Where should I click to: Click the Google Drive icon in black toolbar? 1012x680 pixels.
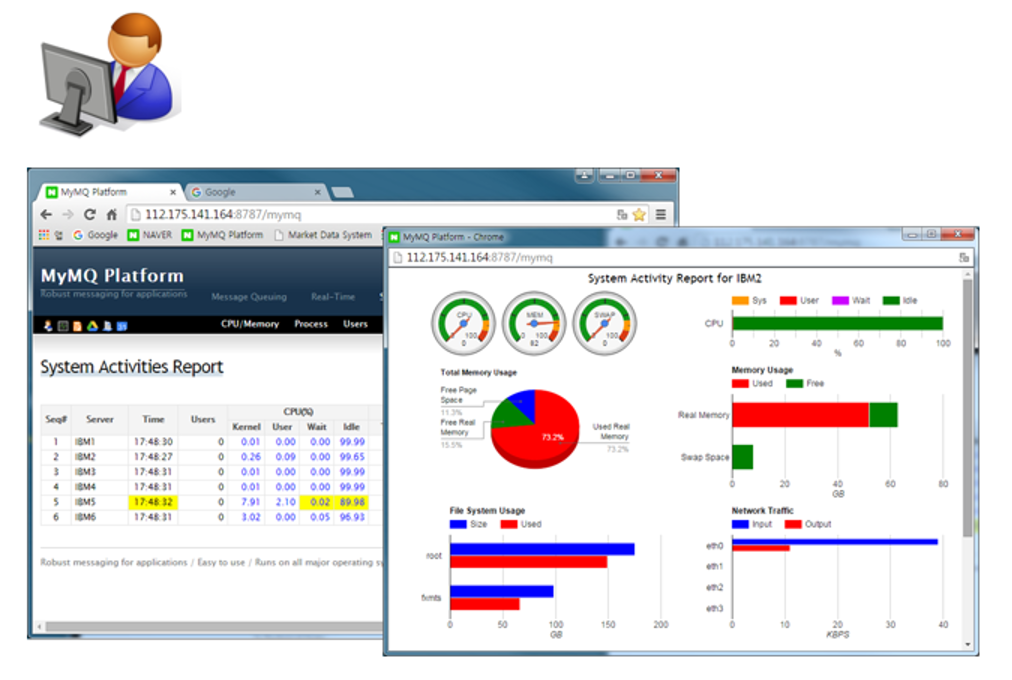(x=92, y=326)
